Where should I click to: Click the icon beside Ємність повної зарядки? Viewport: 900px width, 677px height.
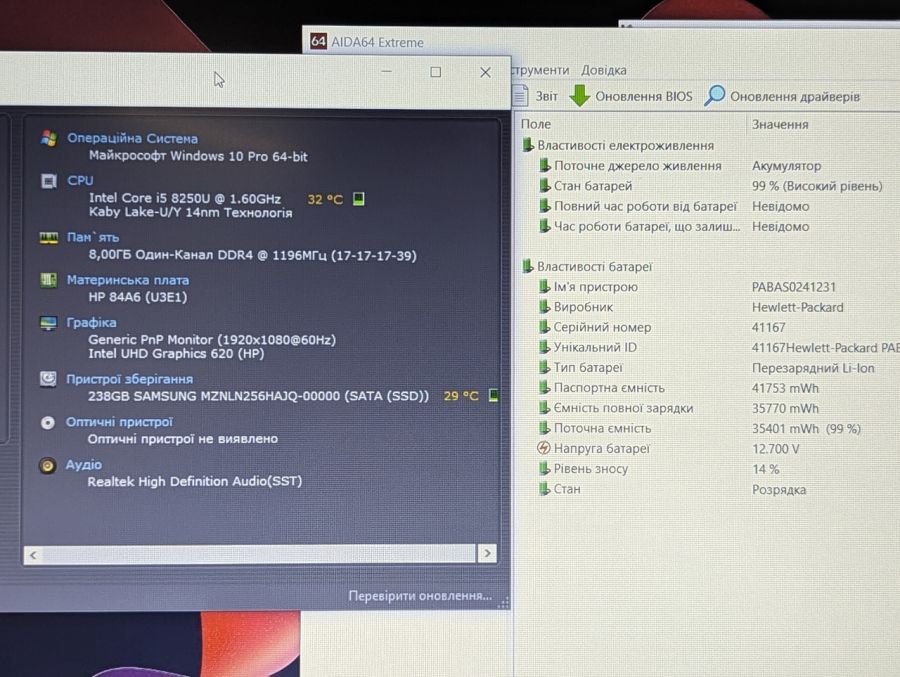[544, 408]
